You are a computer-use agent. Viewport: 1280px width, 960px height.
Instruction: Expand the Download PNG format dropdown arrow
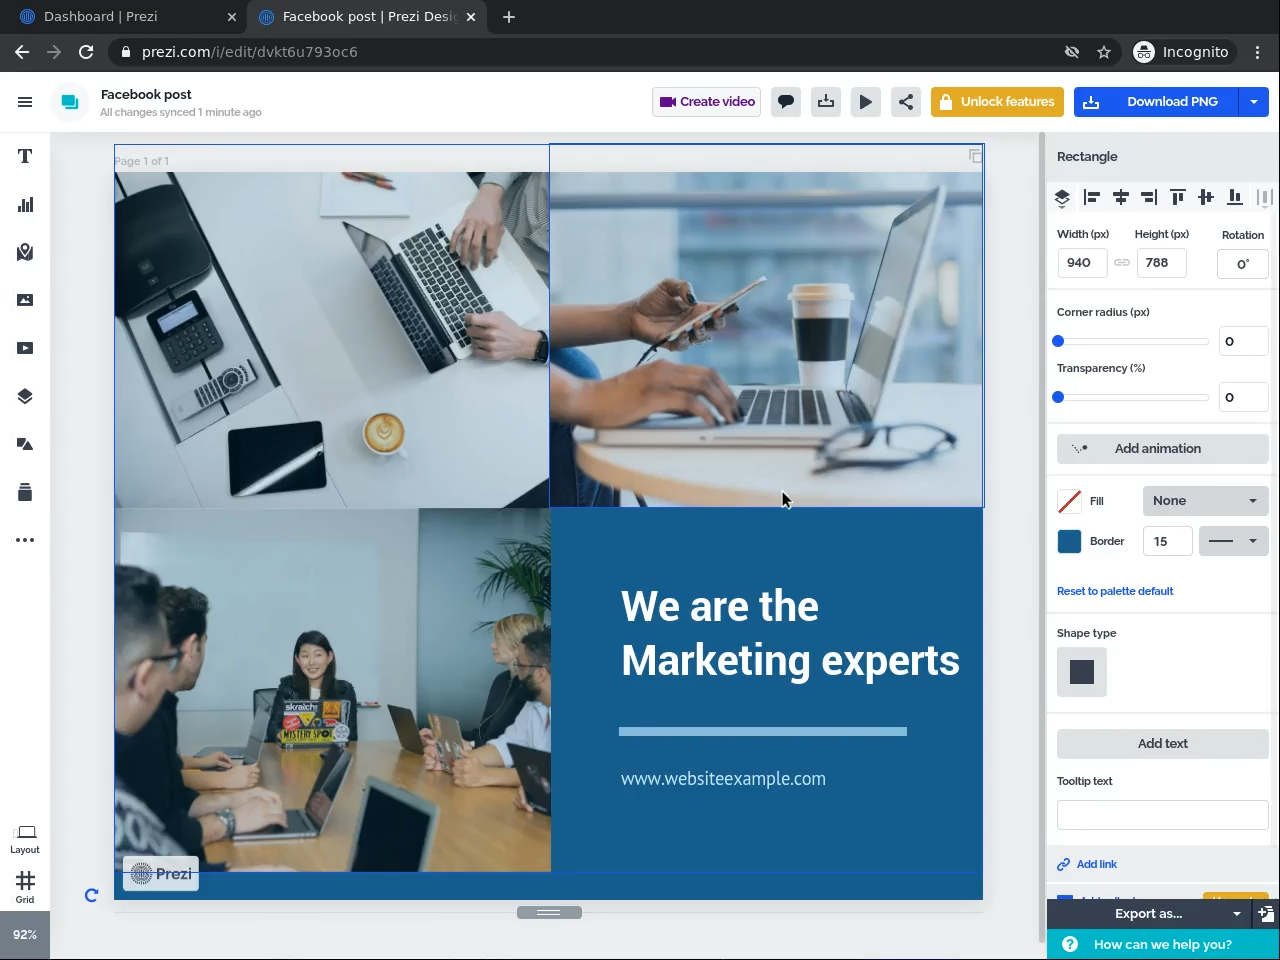[x=1254, y=102]
